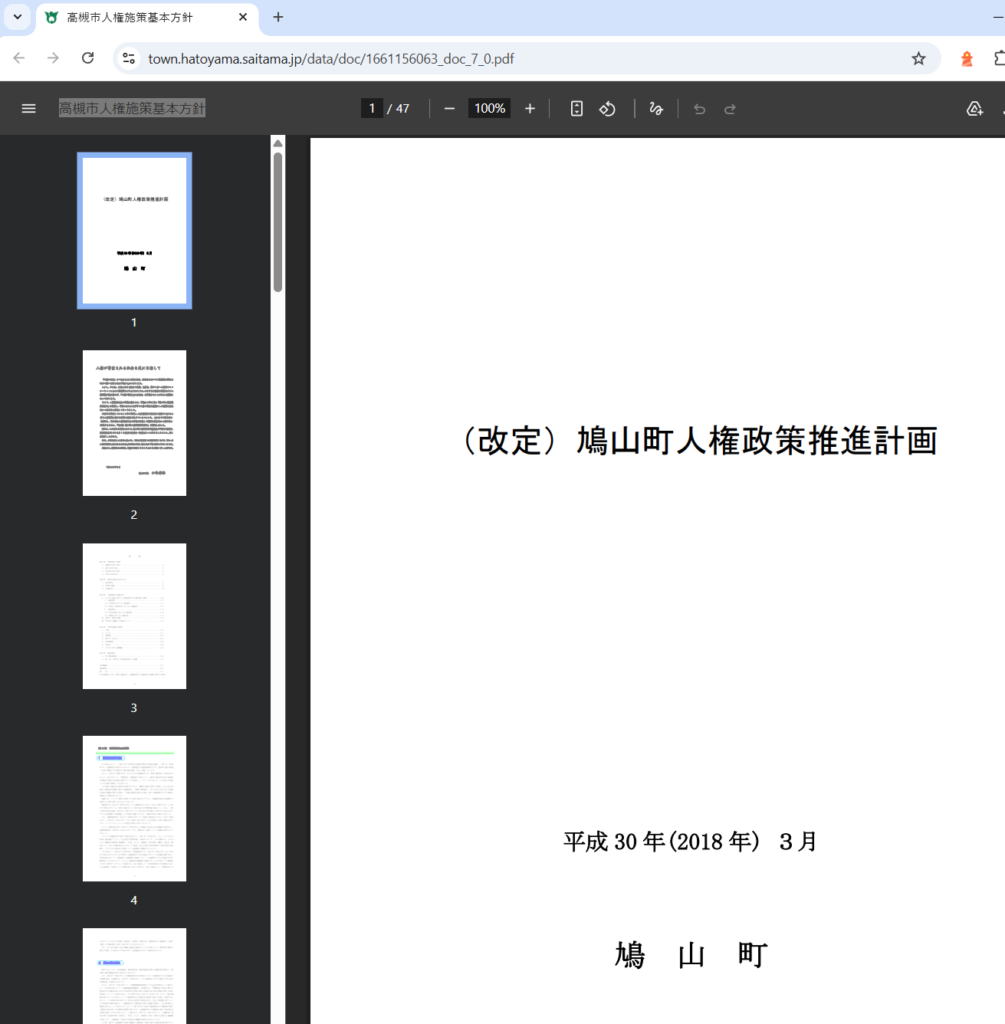This screenshot has width=1005, height=1024.
Task: Click the zoom in plus icon
Action: (x=530, y=108)
